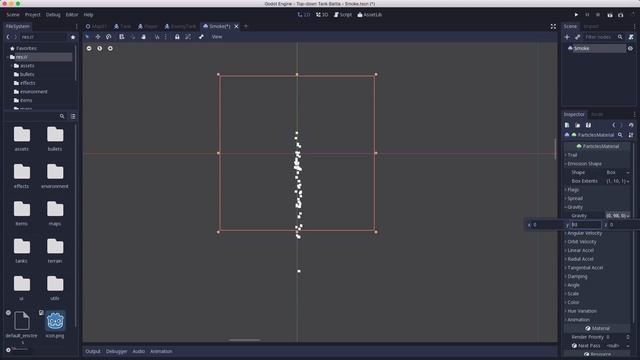Open the Next Pass null dropdown
The image size is (640, 360).
[618, 346]
